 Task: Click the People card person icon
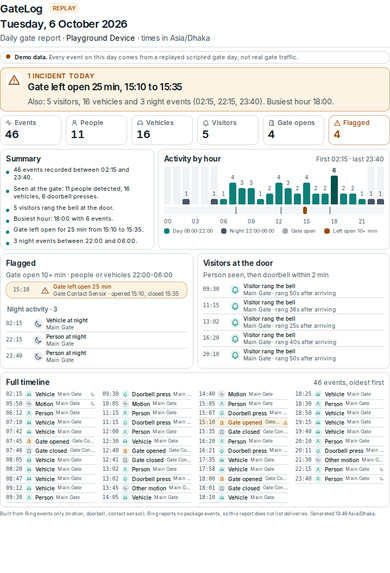click(x=74, y=123)
